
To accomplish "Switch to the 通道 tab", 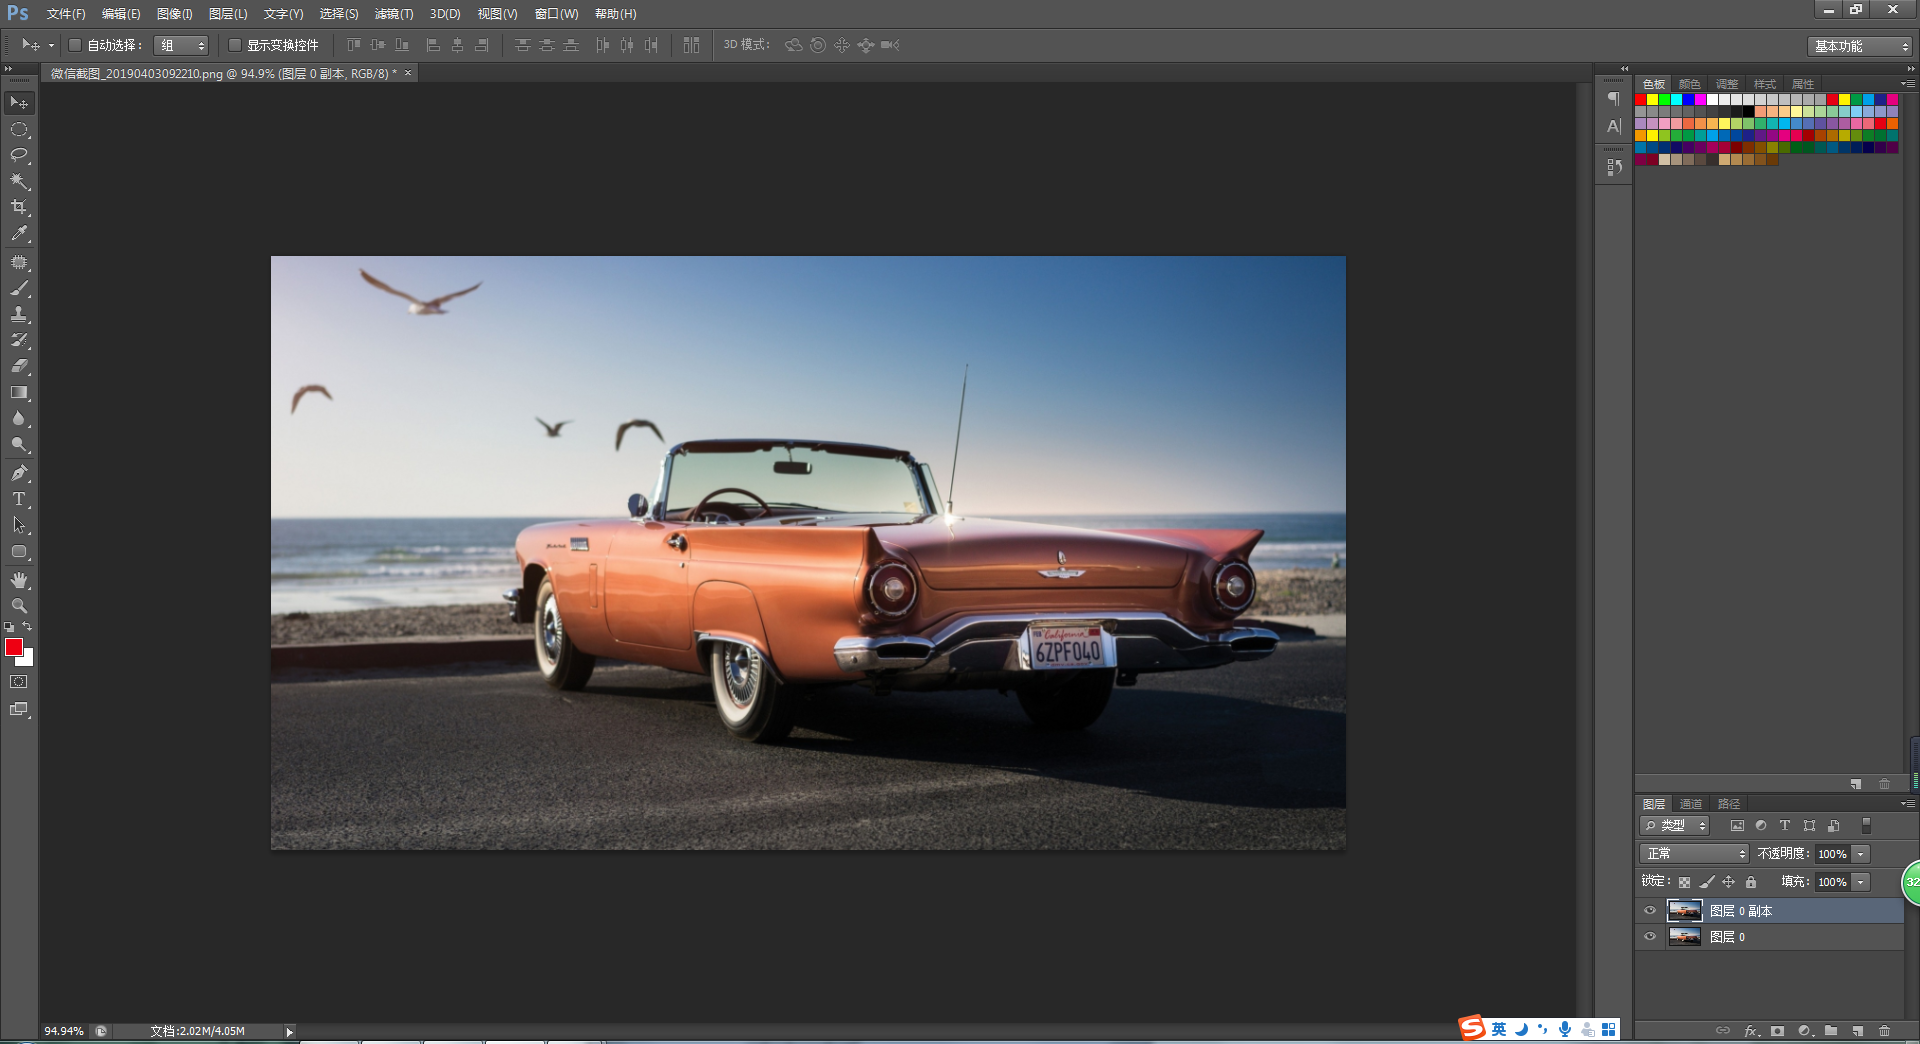I will tap(1691, 804).
